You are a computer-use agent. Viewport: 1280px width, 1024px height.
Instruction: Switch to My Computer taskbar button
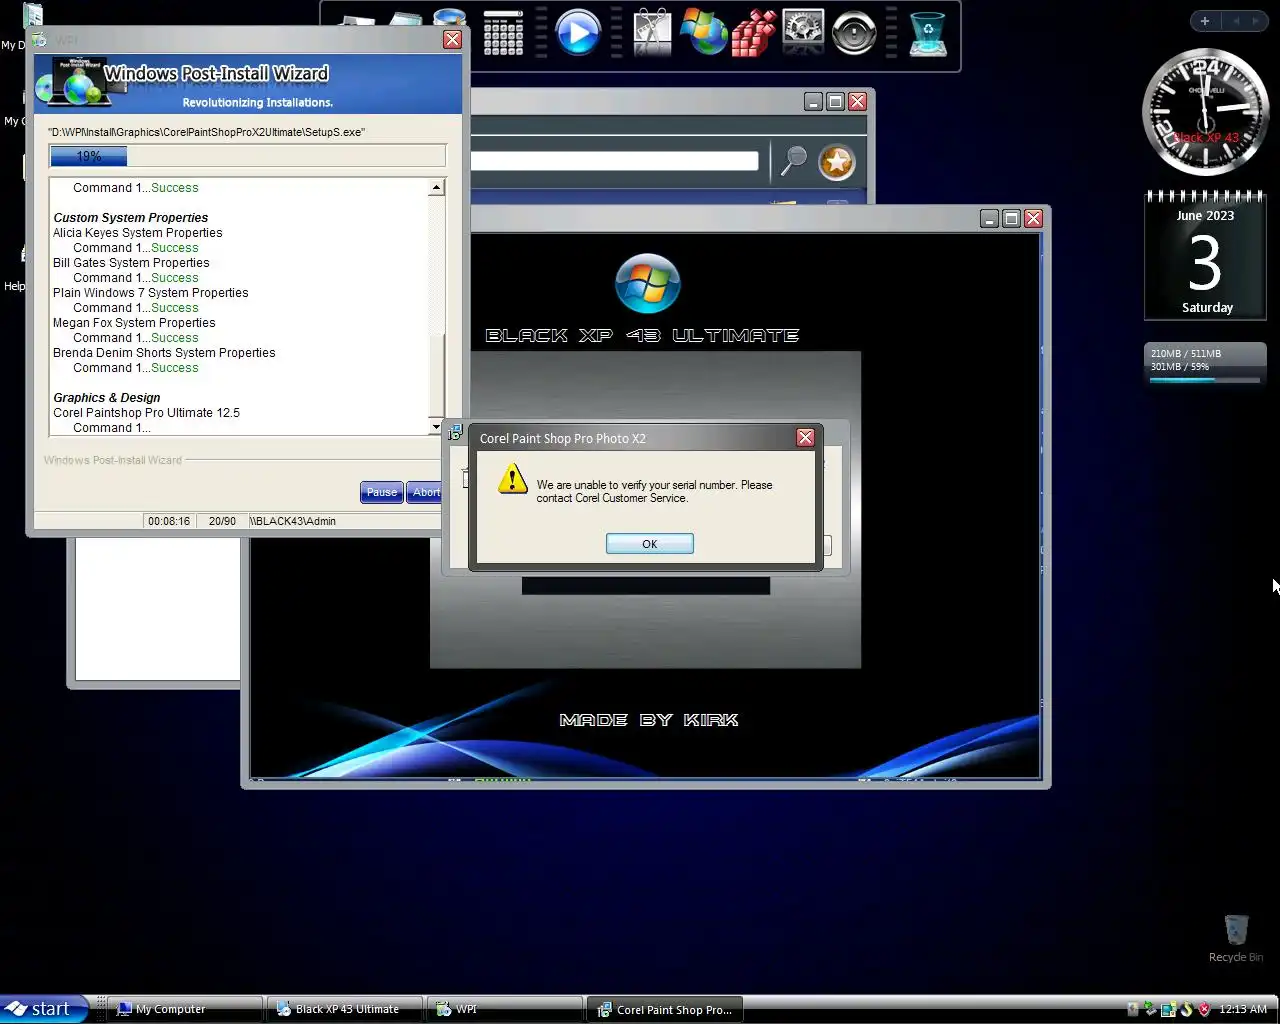click(x=186, y=1009)
